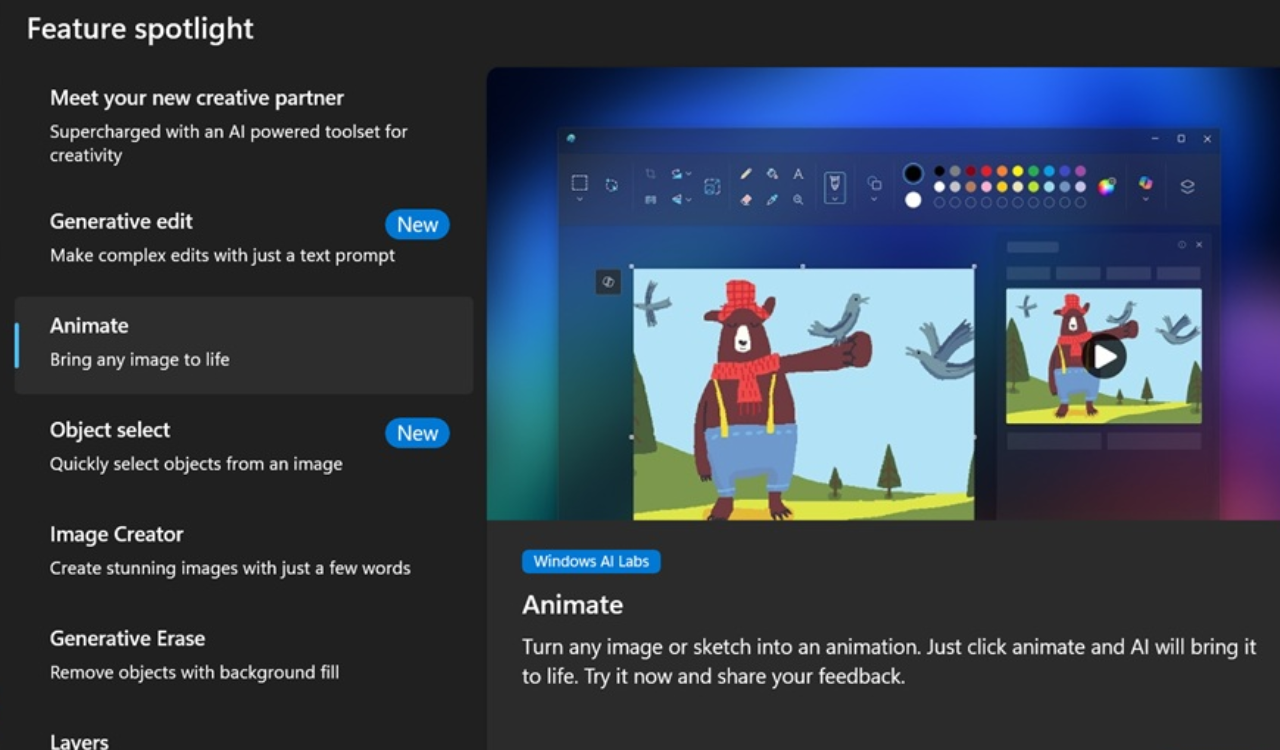The image size is (1280, 750).
Task: Select the Generative Erase feature item
Action: coord(127,639)
